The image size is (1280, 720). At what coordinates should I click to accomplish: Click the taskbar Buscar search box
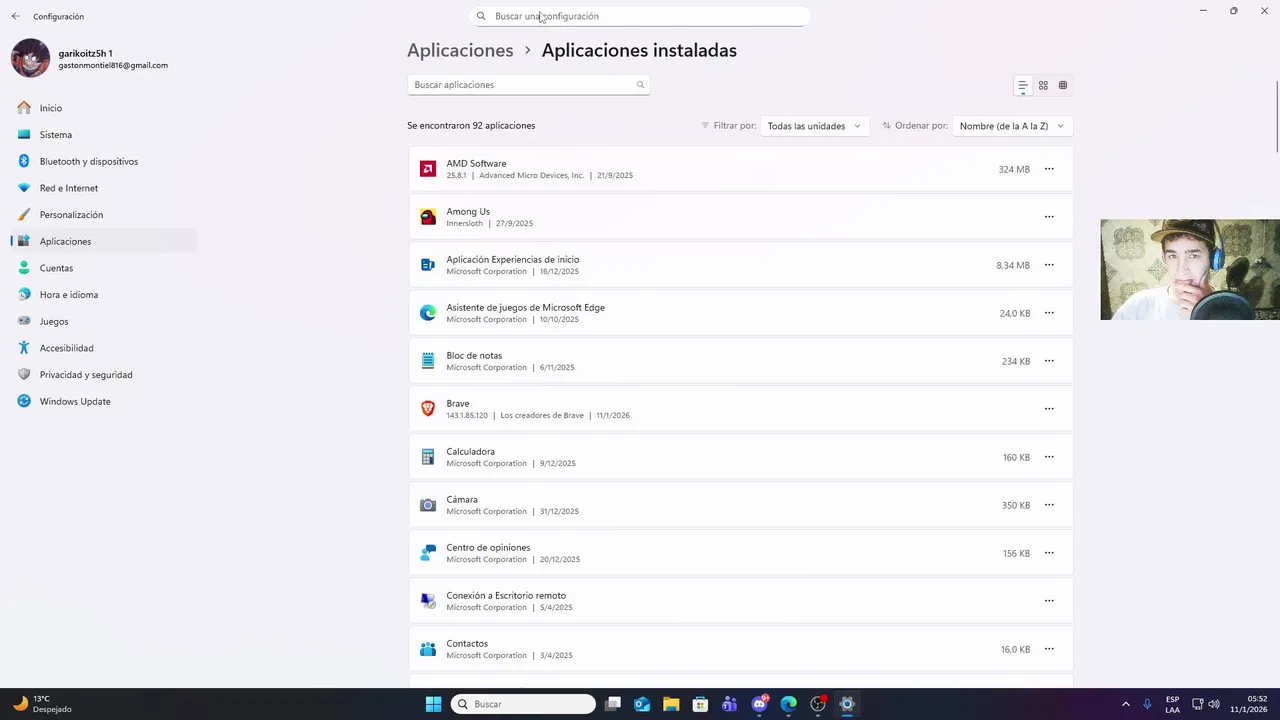(x=523, y=704)
